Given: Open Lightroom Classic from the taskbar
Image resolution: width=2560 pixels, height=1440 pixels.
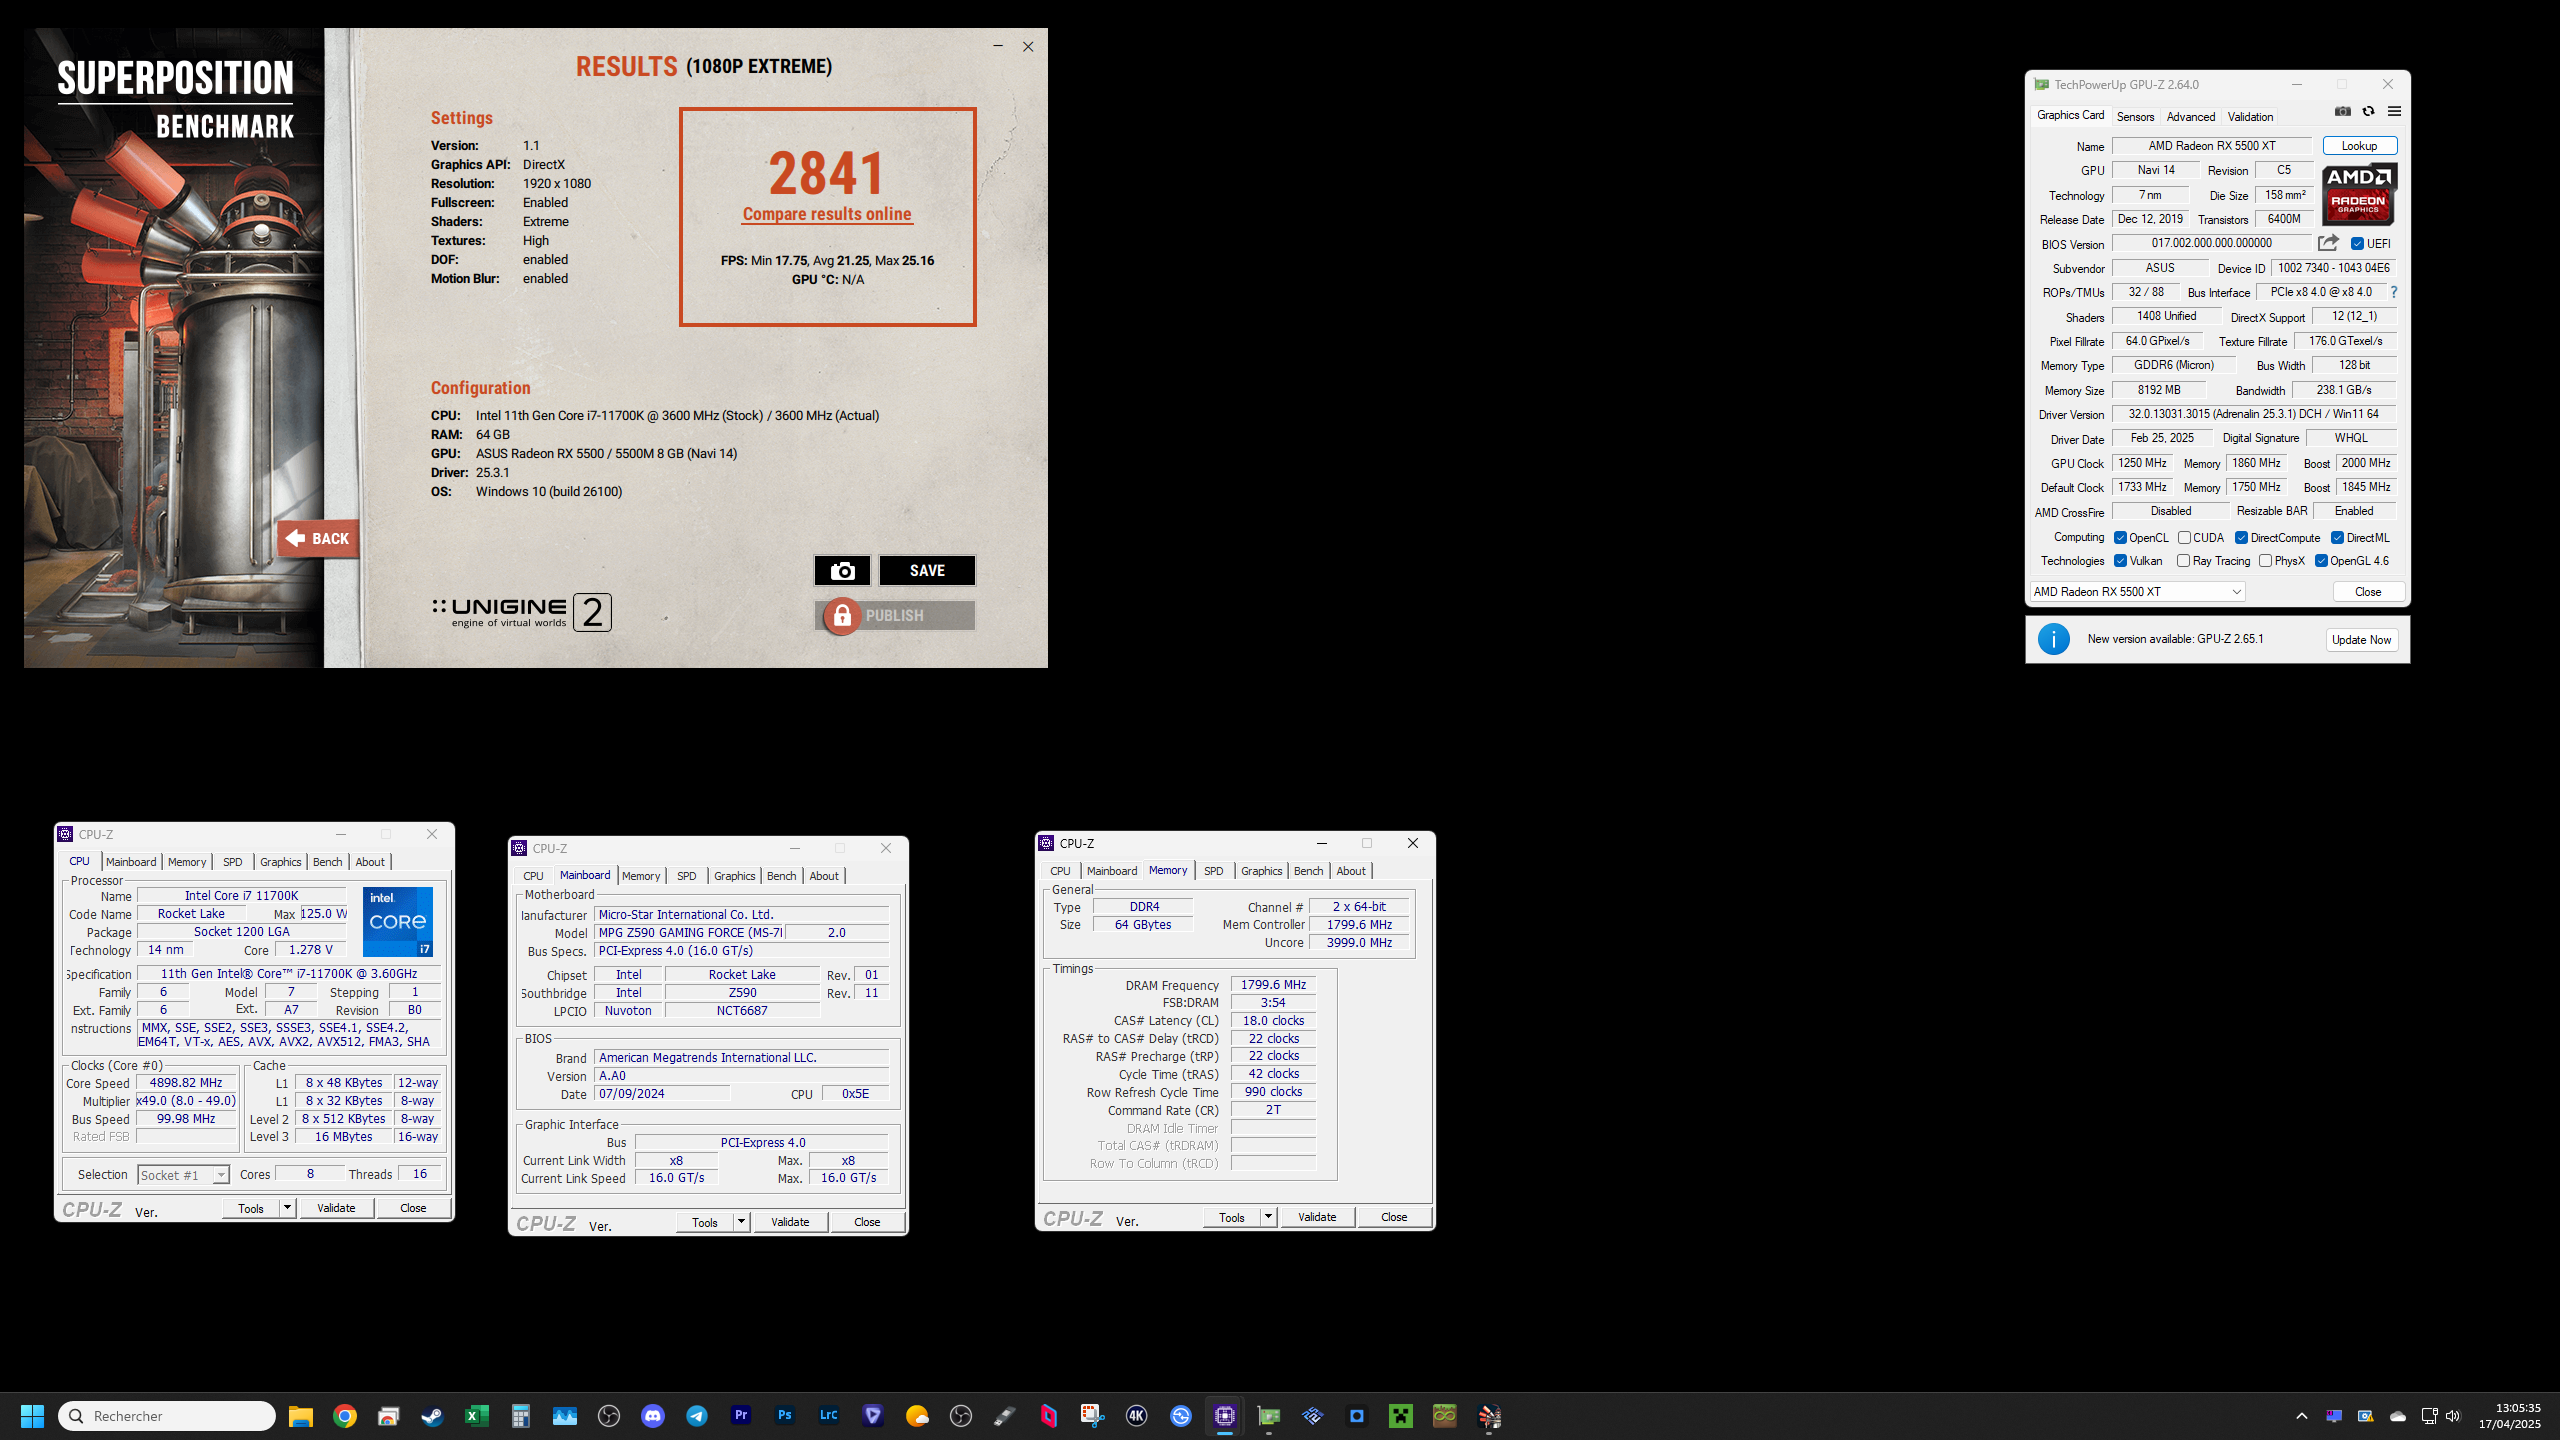Looking at the screenshot, I should tap(829, 1416).
